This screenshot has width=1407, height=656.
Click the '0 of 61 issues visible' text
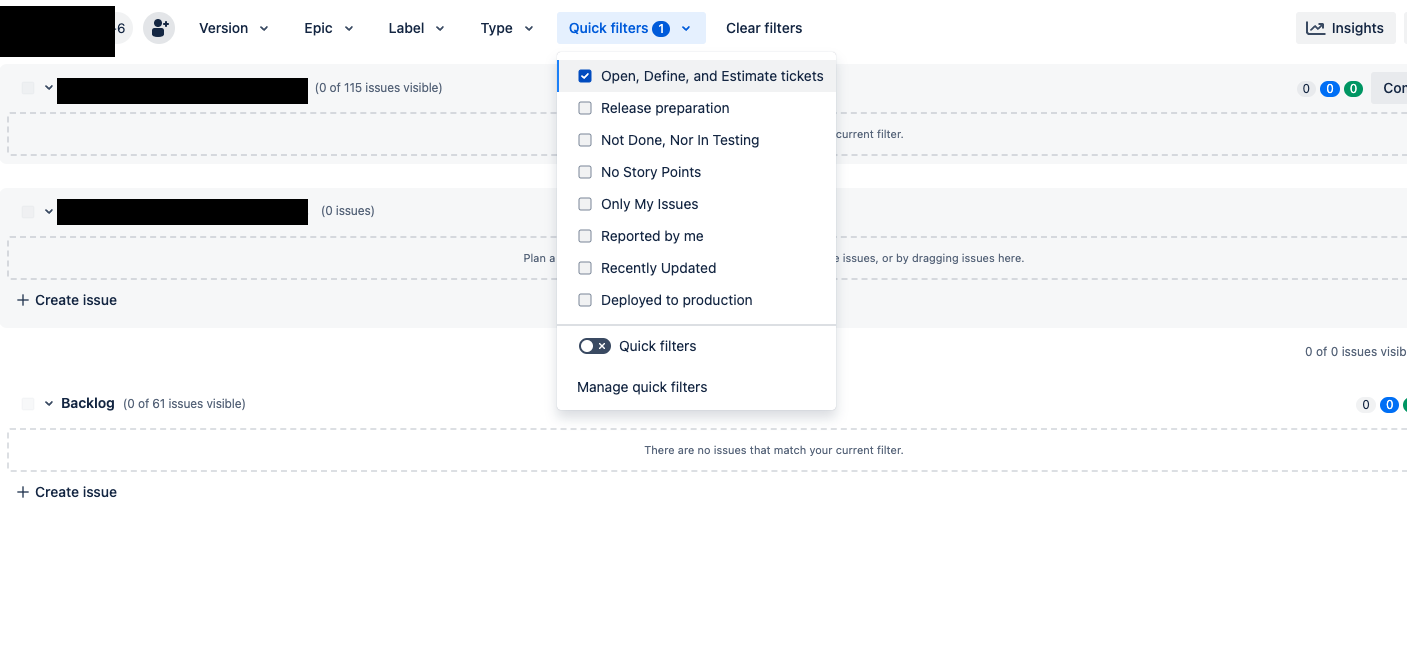click(x=184, y=404)
